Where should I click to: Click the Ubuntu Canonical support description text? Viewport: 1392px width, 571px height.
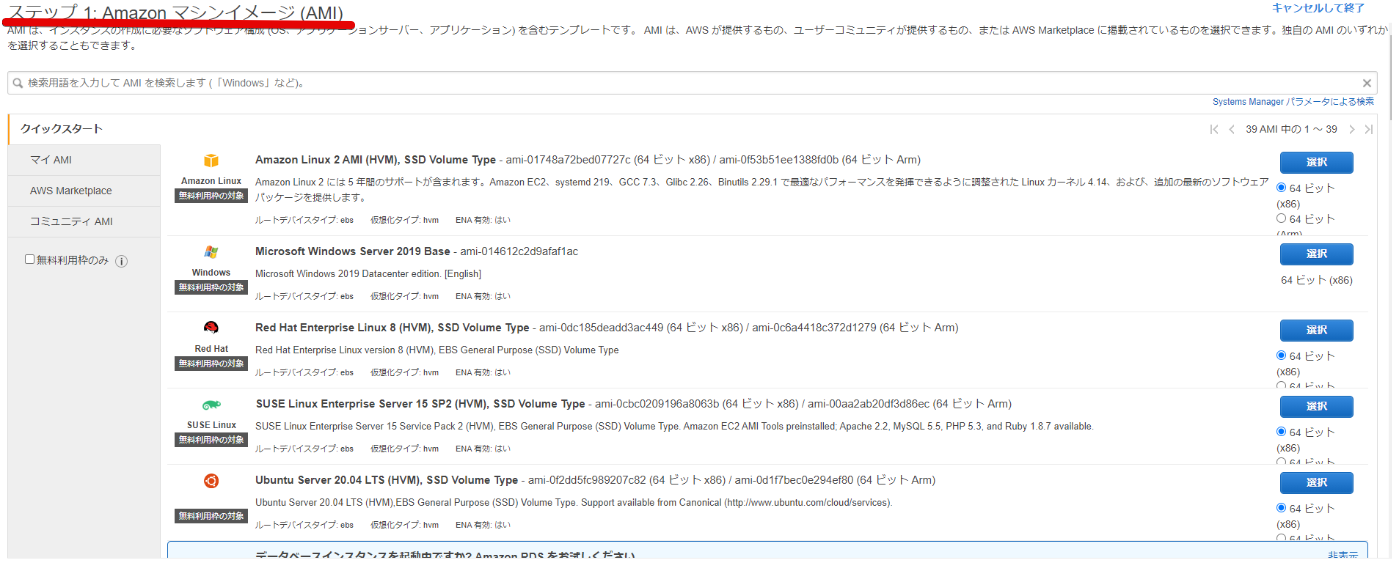point(573,502)
